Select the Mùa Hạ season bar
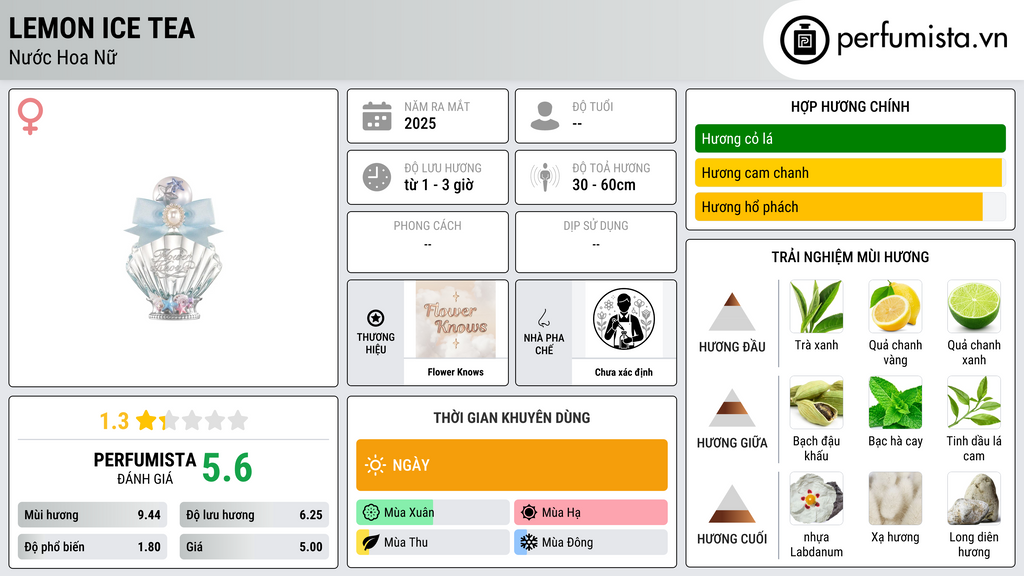Screen dimensions: 1024x576 point(591,513)
